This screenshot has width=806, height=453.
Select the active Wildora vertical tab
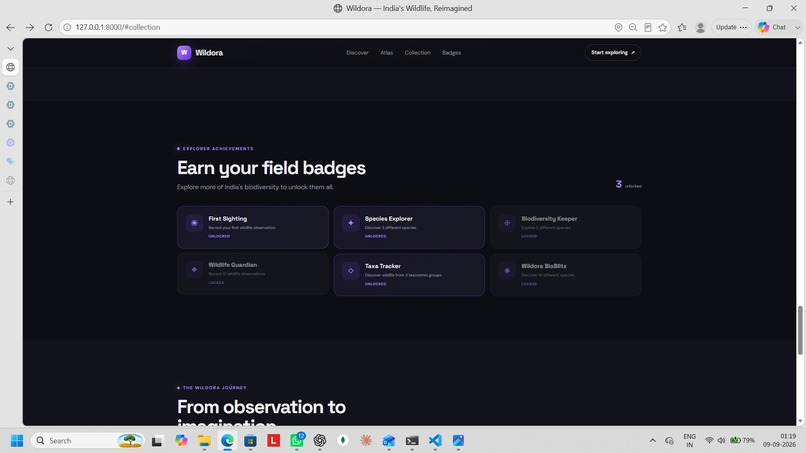[10, 67]
